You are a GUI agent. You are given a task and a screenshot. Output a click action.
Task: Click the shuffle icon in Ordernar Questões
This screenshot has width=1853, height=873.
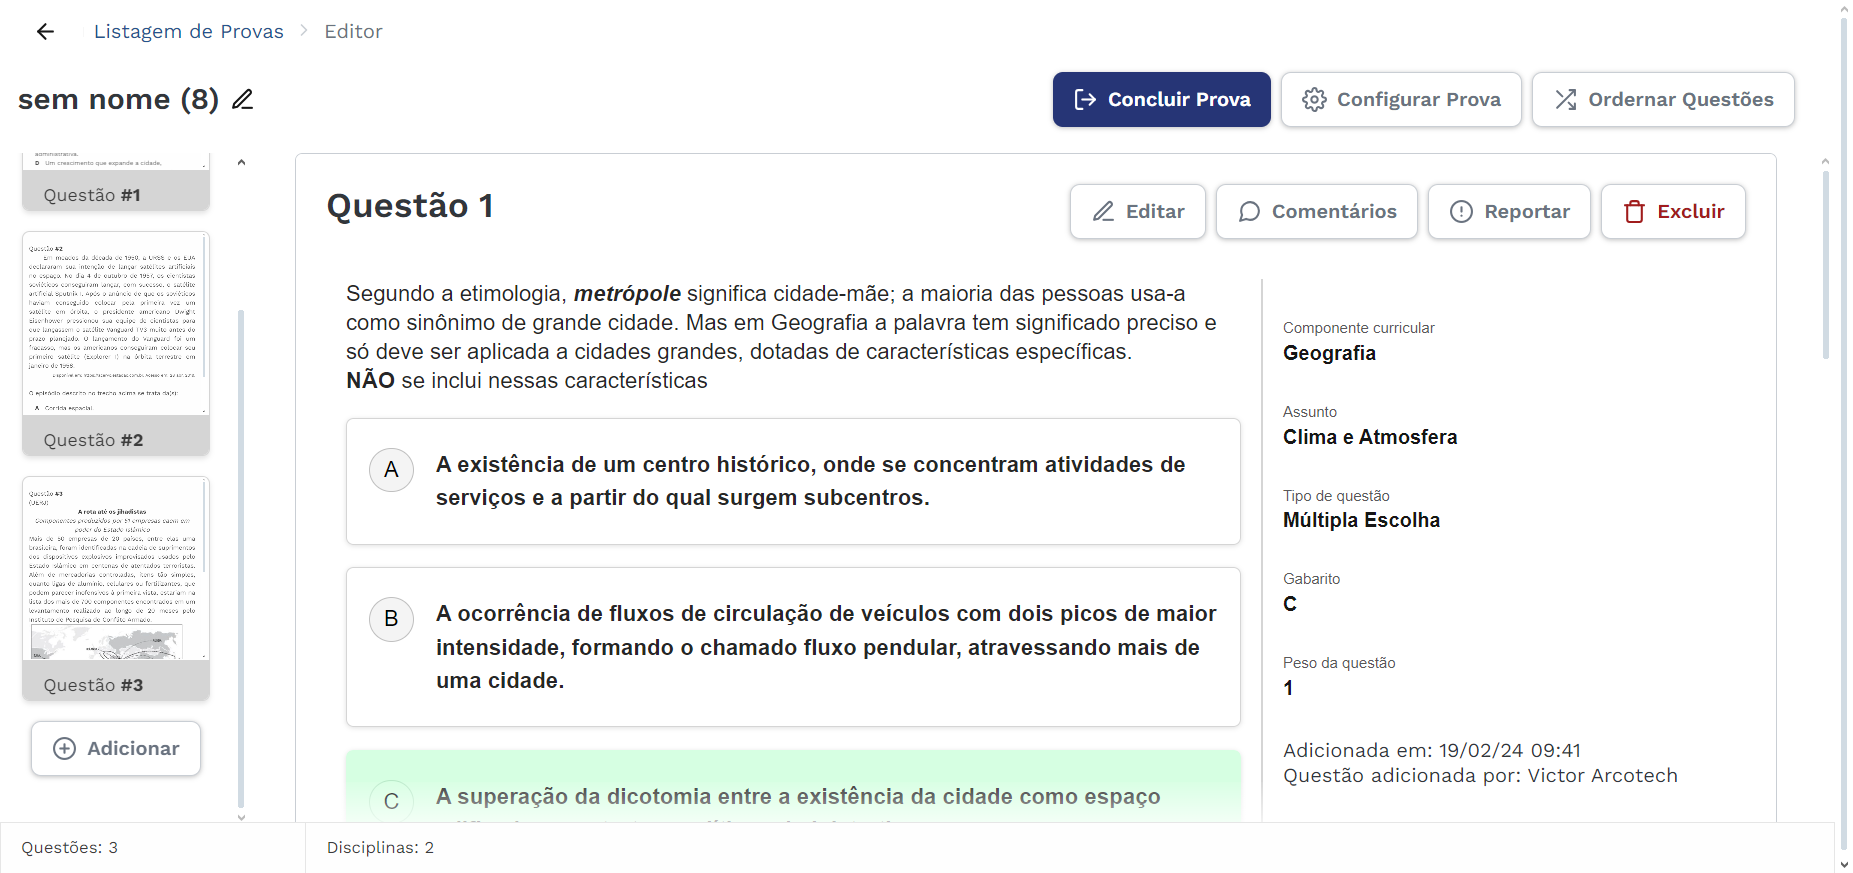[1566, 99]
